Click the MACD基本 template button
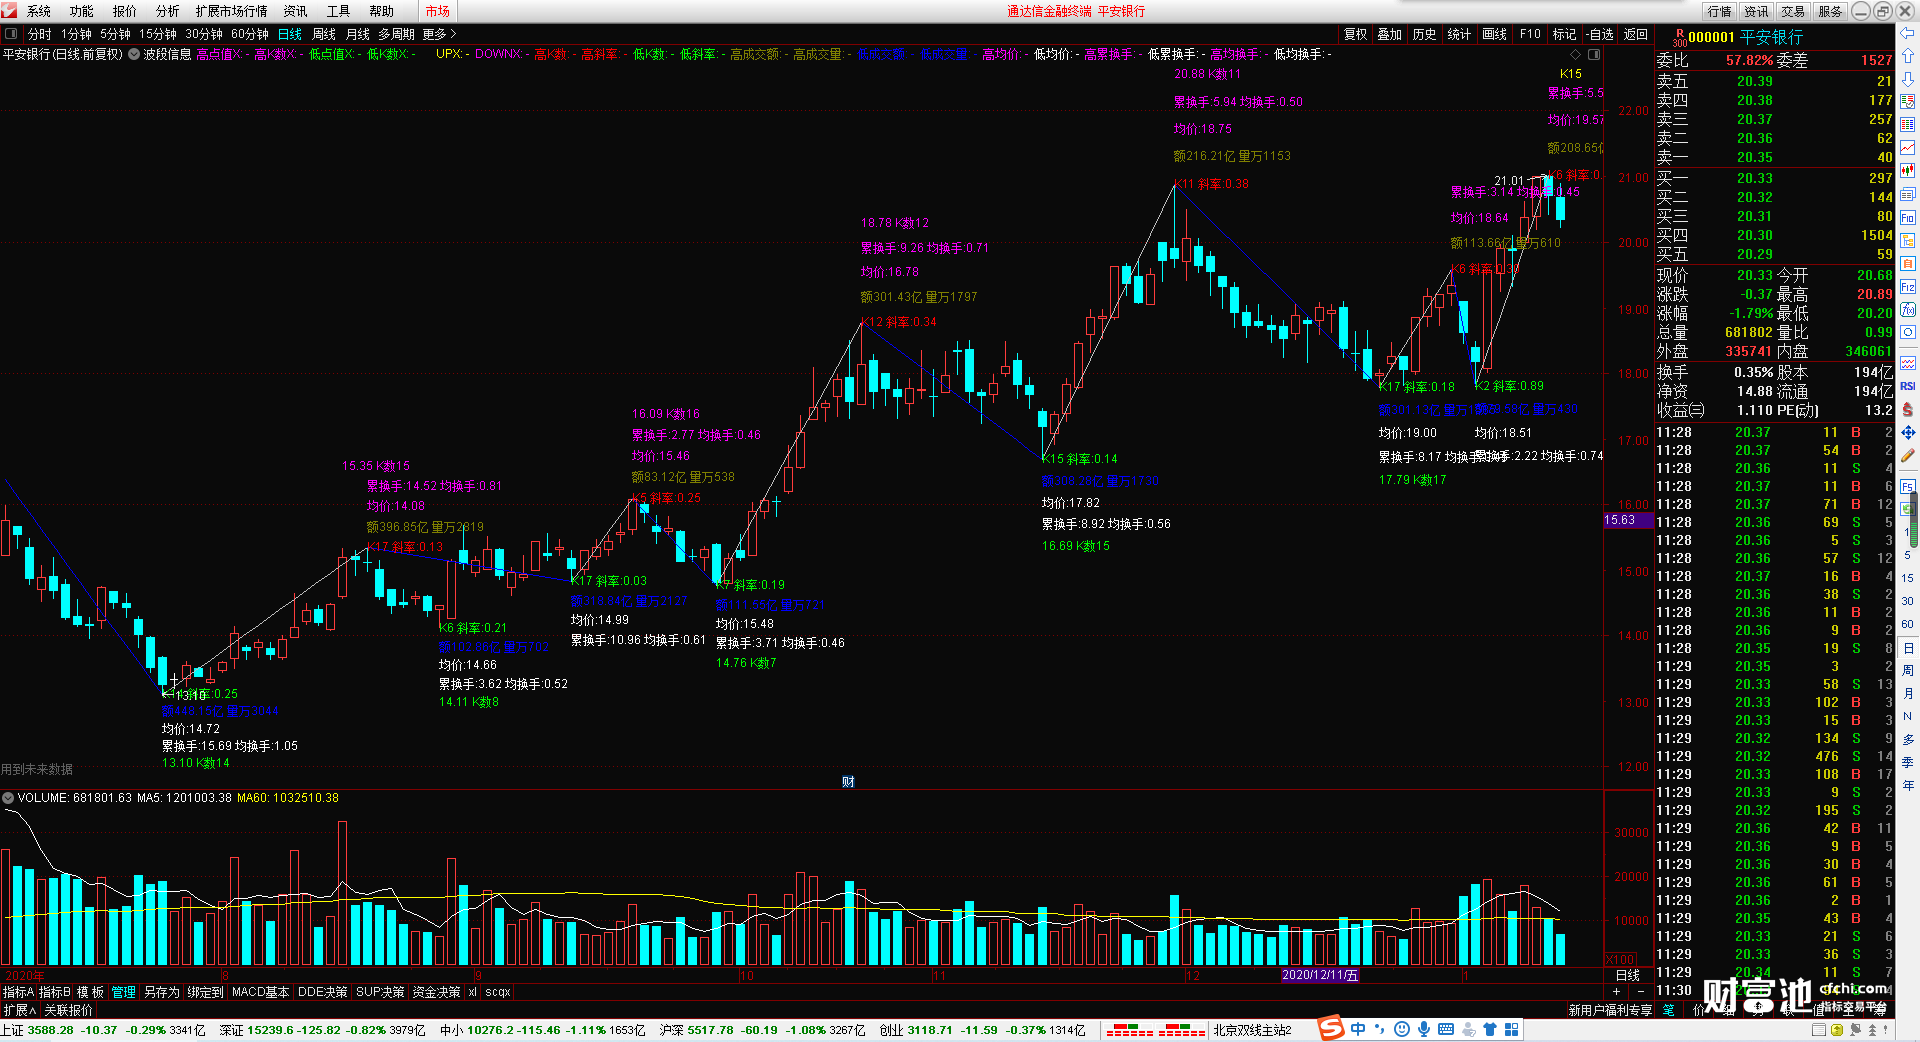The image size is (1920, 1042). [260, 992]
